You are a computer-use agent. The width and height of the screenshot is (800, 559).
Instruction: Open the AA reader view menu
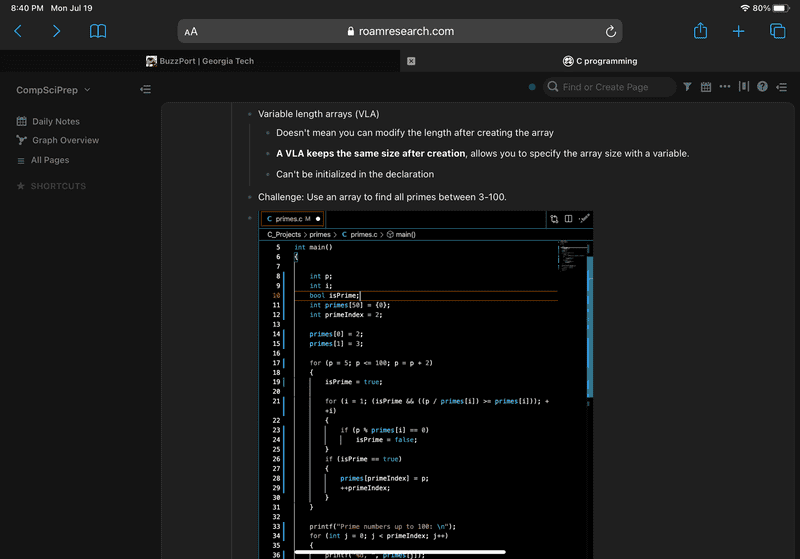click(191, 32)
